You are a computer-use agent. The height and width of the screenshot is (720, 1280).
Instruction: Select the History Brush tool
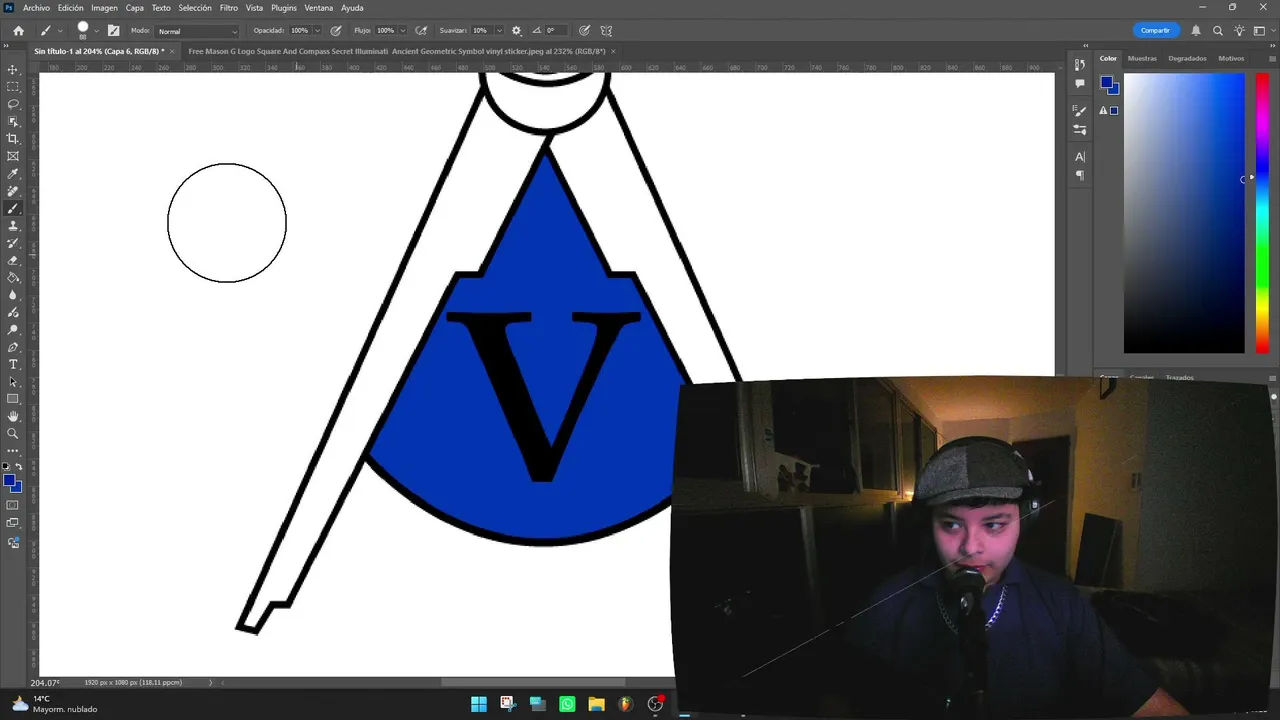(13, 243)
